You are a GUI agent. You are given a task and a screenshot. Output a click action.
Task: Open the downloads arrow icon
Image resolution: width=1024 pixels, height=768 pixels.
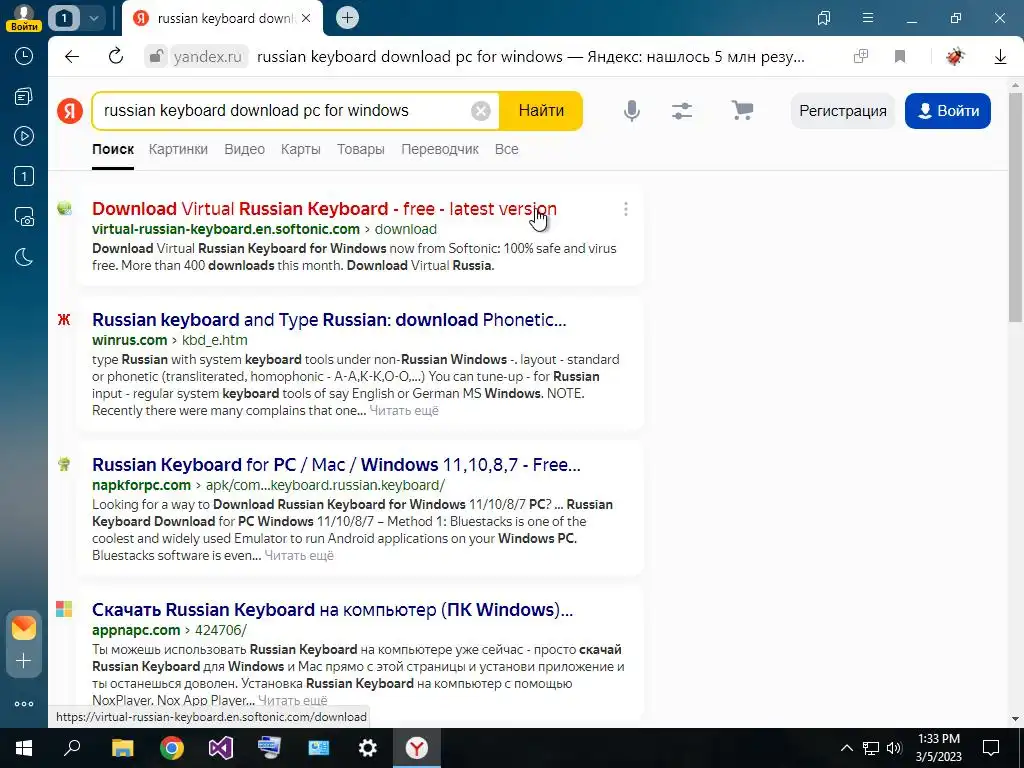(1000, 57)
